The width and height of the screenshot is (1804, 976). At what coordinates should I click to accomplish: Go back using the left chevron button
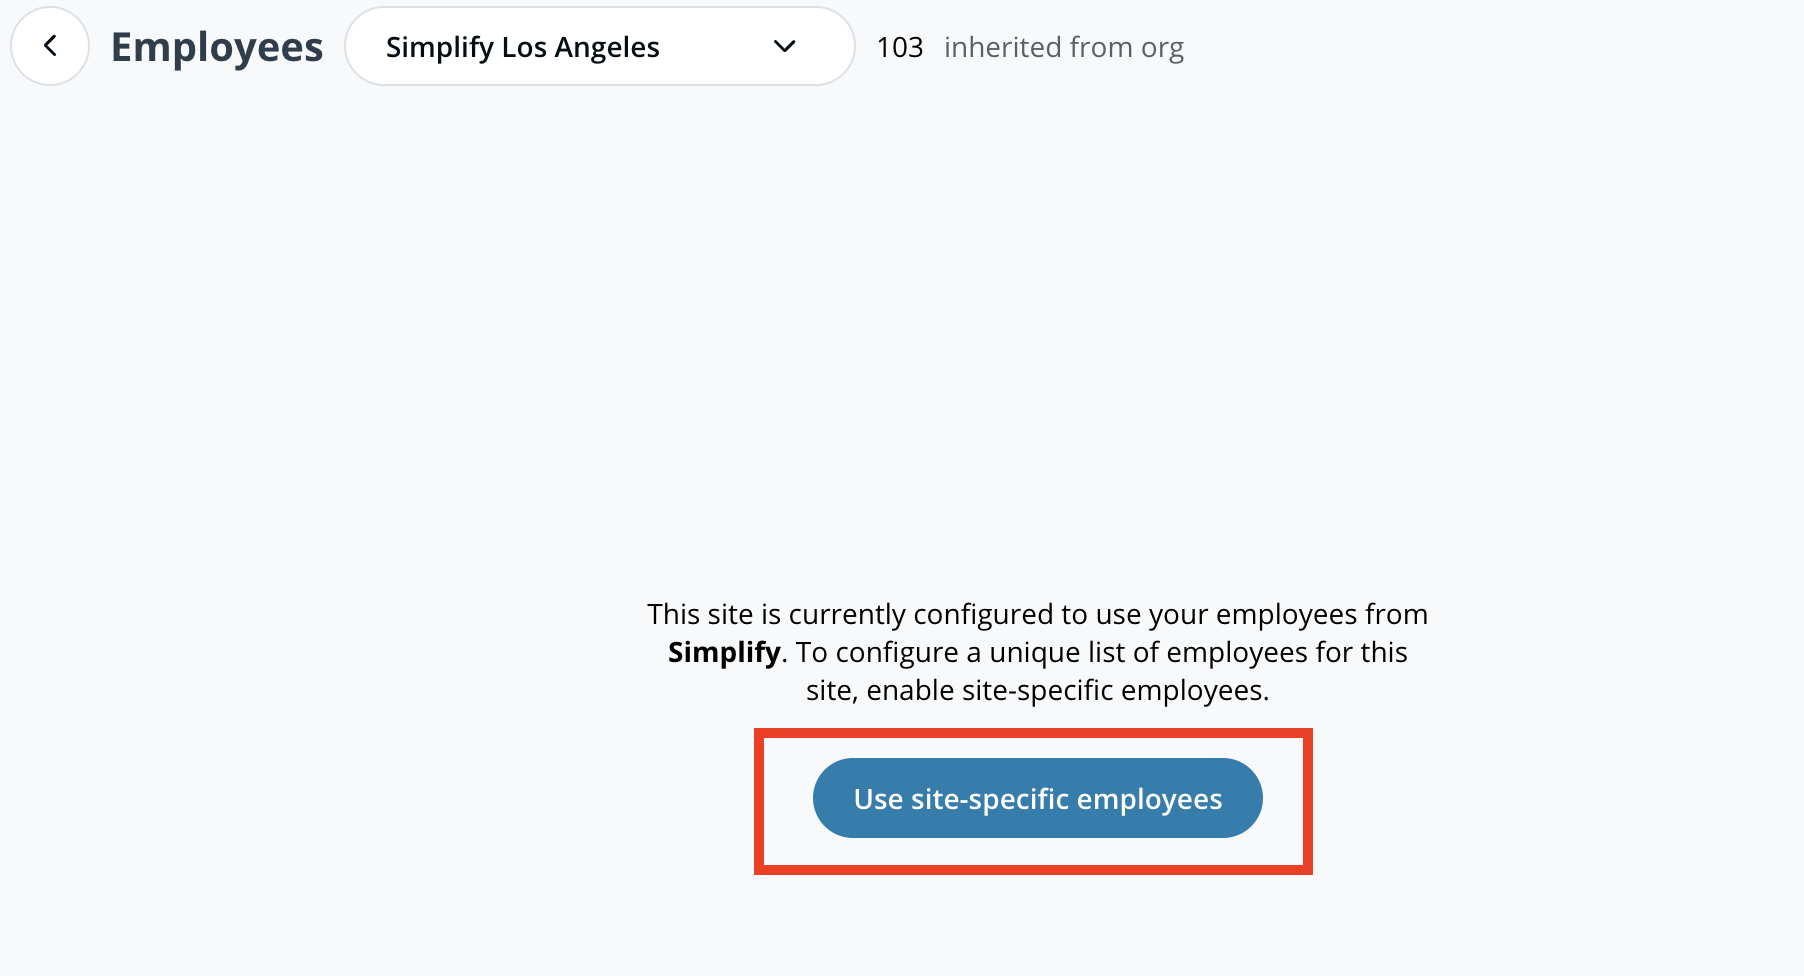click(x=50, y=46)
